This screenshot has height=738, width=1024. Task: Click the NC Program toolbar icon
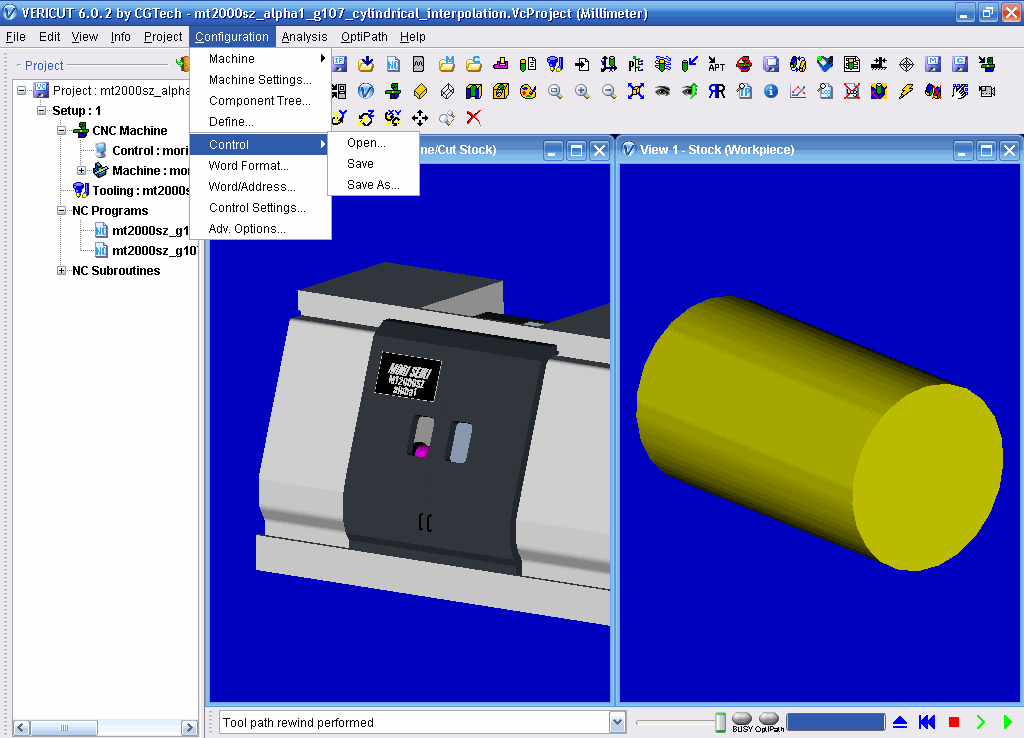coord(392,64)
